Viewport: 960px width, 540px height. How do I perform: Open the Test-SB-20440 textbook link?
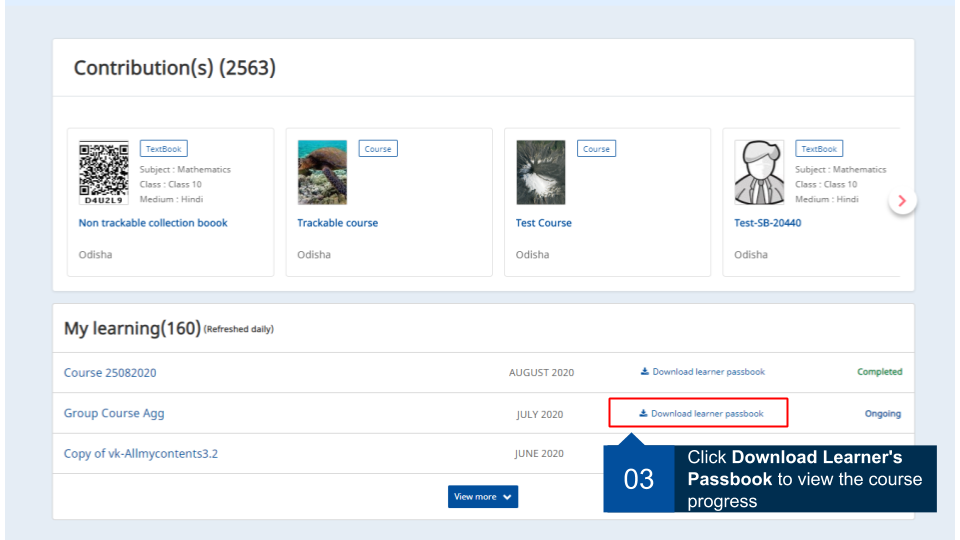point(767,223)
